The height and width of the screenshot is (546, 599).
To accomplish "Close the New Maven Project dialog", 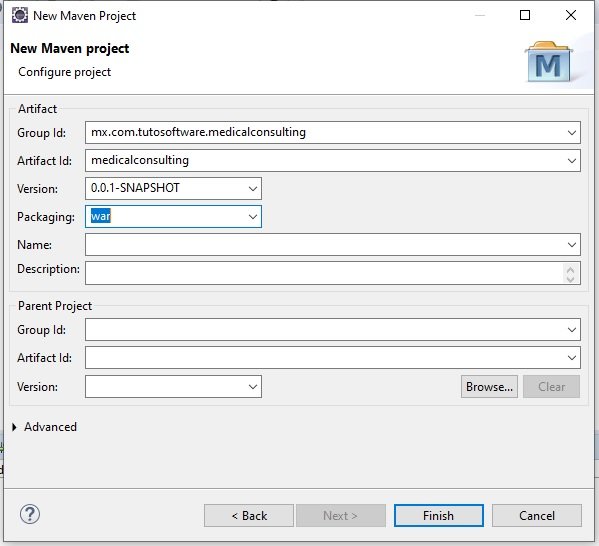I will point(571,15).
